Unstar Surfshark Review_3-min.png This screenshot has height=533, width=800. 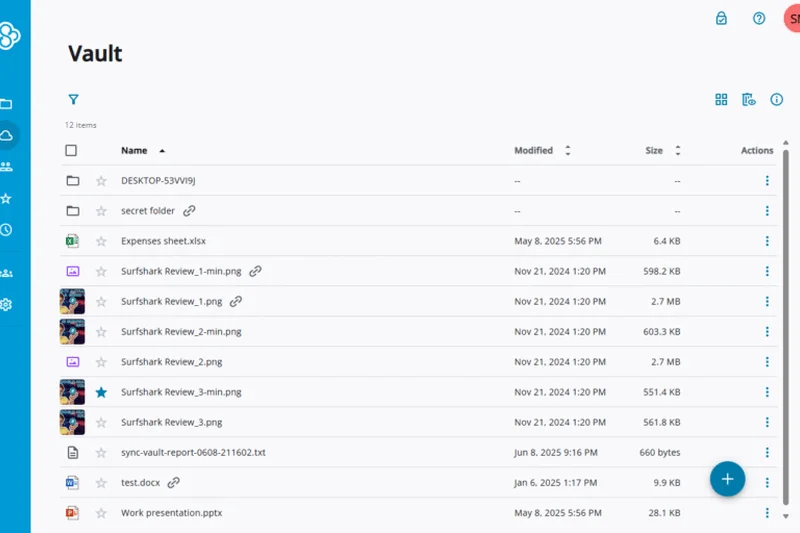101,392
